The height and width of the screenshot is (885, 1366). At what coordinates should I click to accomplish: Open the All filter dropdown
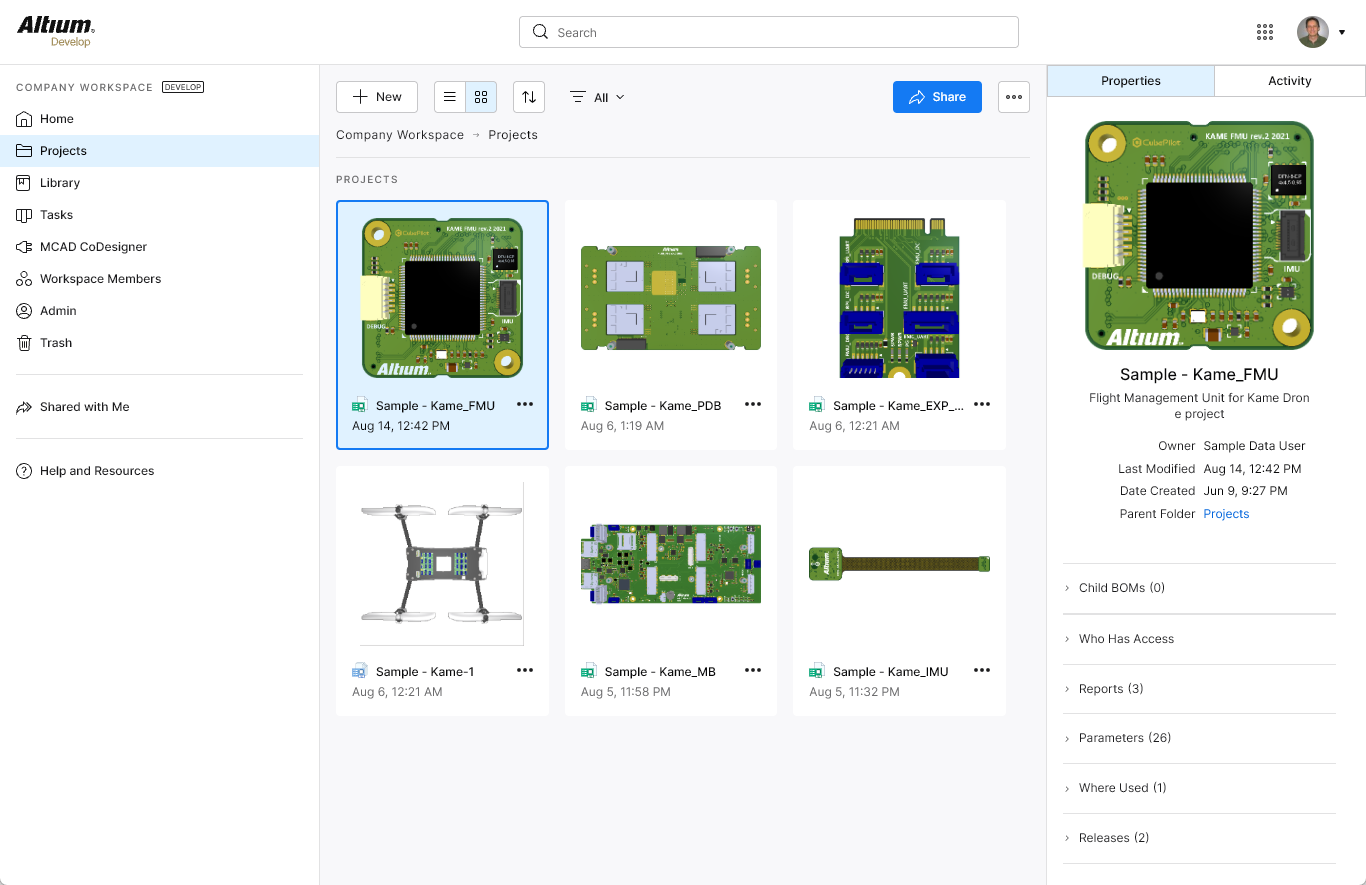(598, 97)
